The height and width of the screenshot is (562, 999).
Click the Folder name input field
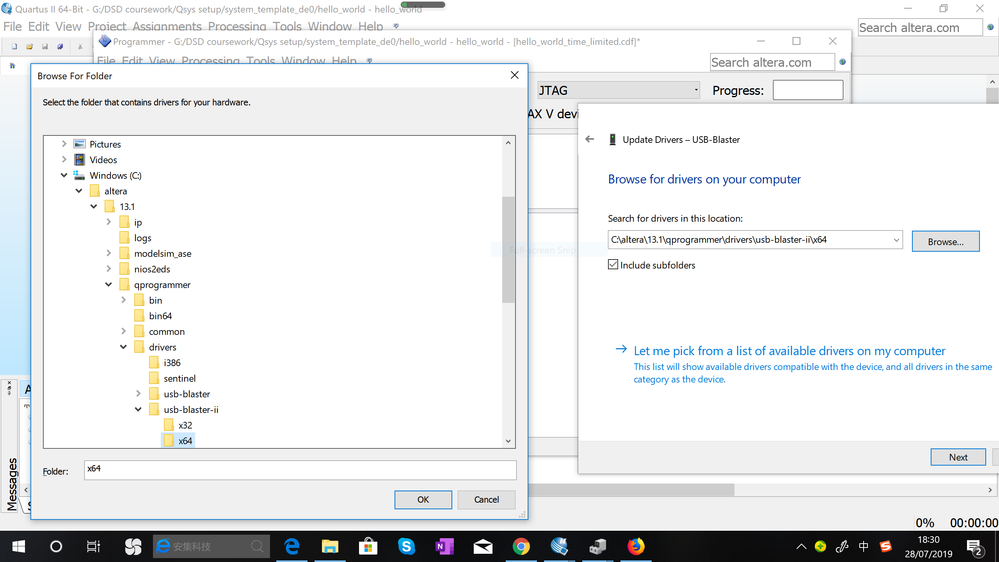tap(300, 470)
